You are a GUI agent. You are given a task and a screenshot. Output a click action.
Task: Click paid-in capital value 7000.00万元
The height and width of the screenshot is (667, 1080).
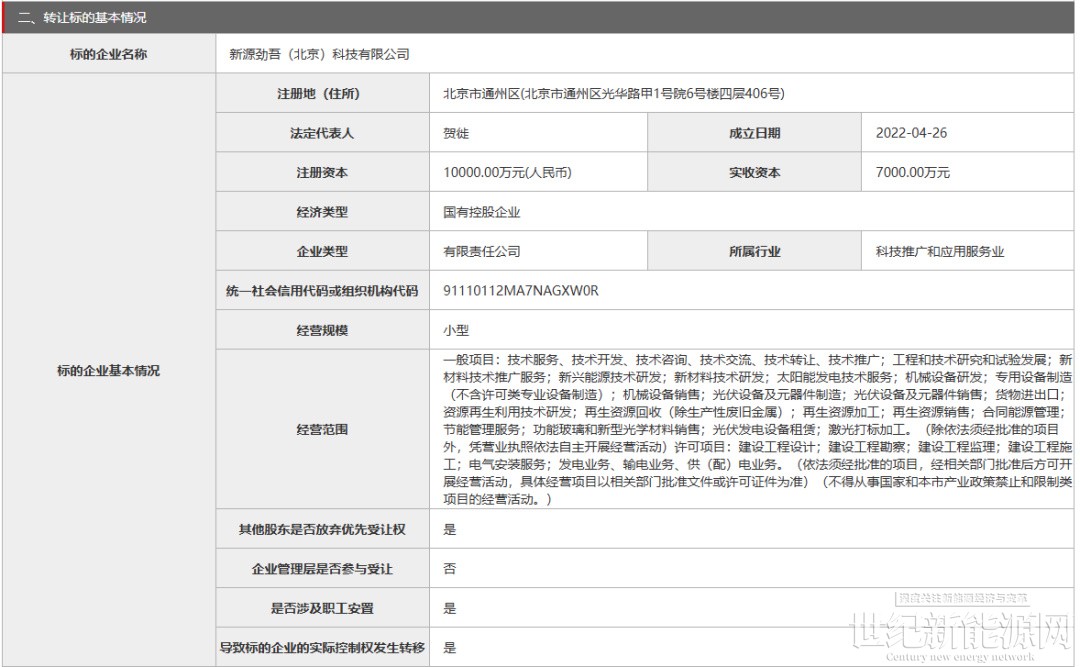912,173
